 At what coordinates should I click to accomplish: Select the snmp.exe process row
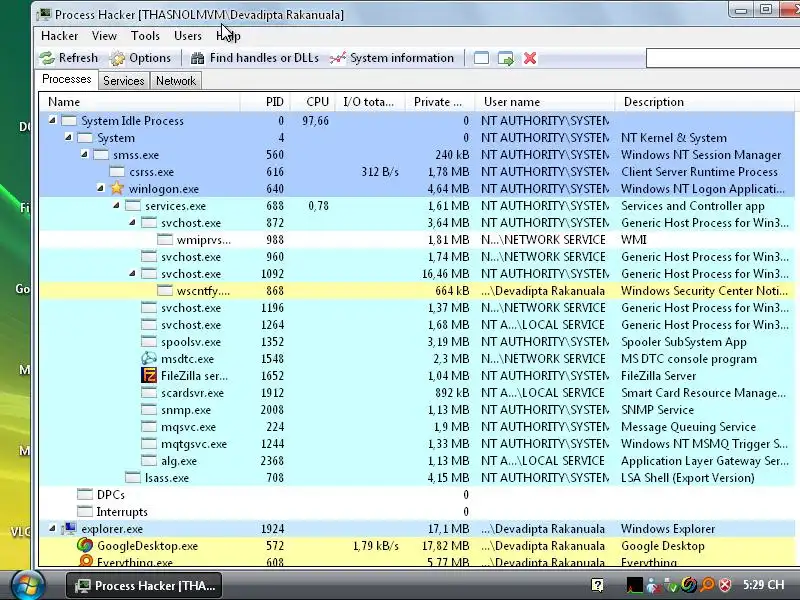[416, 410]
